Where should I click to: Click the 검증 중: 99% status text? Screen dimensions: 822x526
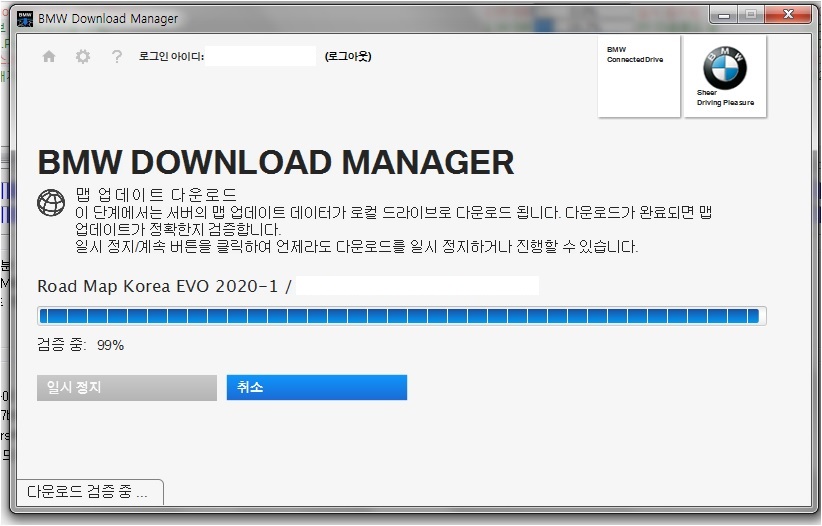81,345
